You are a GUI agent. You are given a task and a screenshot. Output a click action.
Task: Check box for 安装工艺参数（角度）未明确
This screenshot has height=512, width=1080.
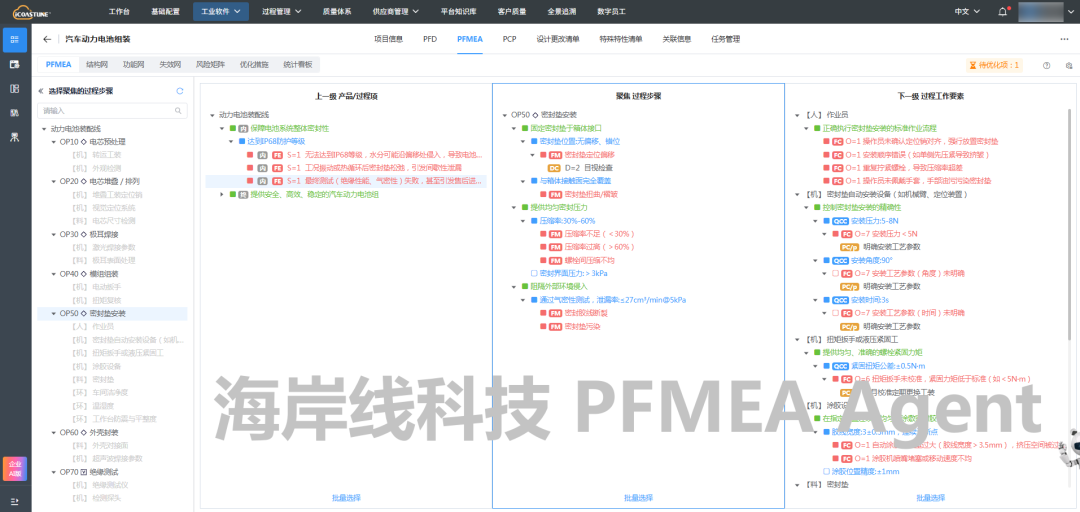(x=835, y=274)
